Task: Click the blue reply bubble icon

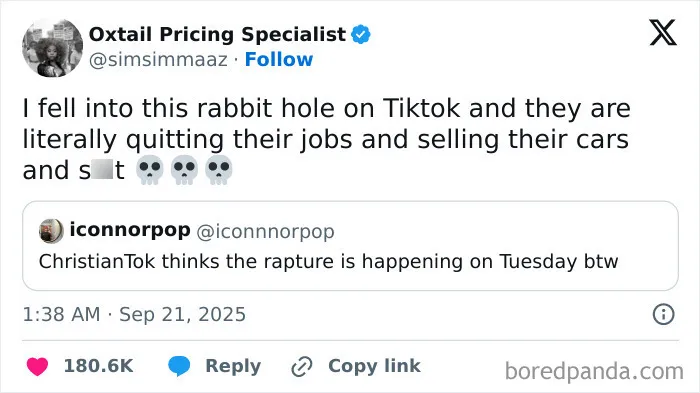Action: pyautogui.click(x=179, y=366)
